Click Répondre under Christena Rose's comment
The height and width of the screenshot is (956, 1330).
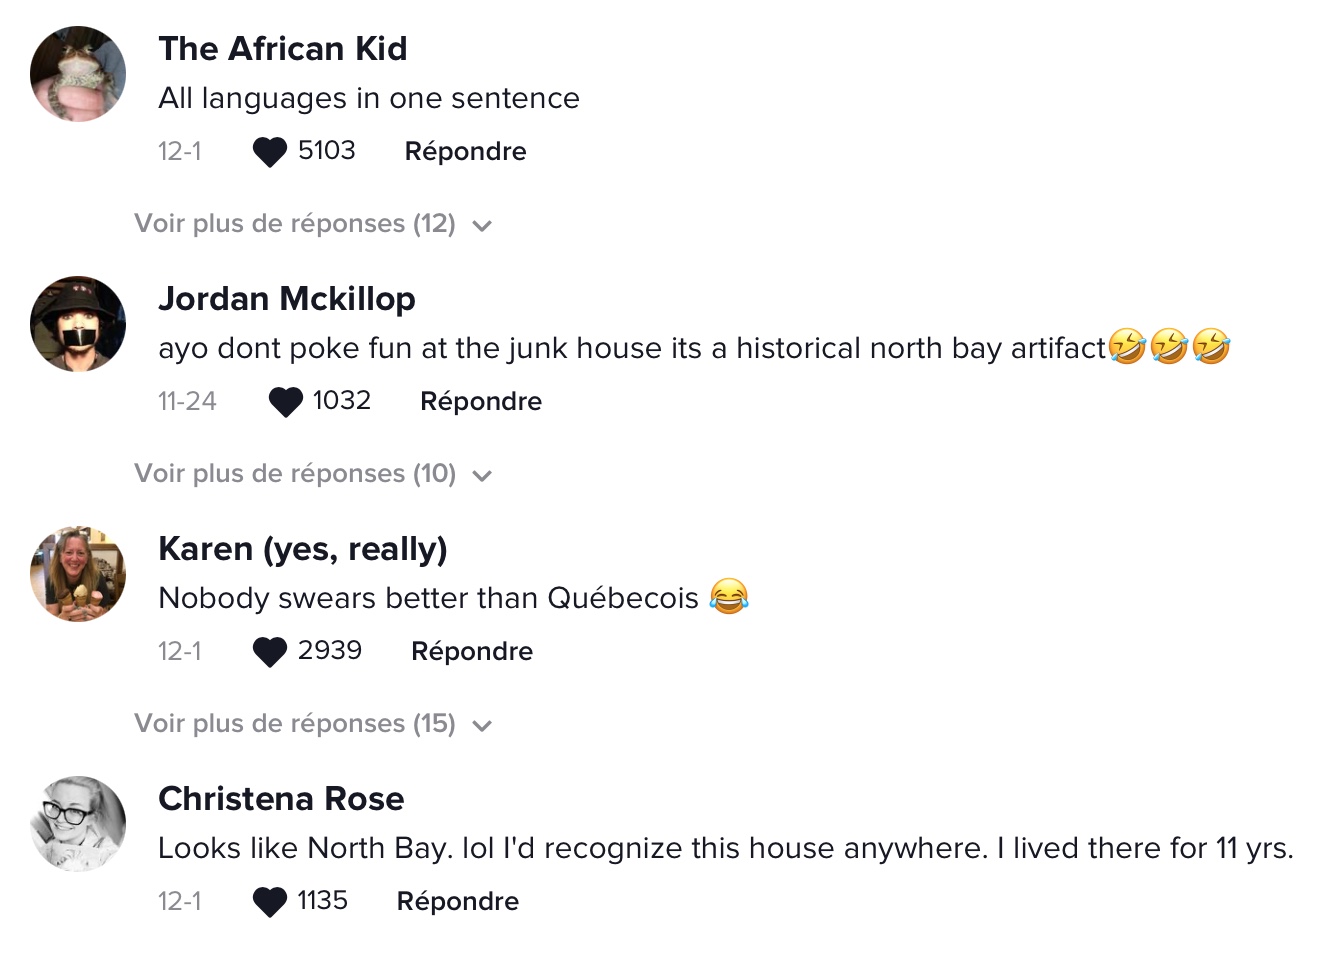458,902
